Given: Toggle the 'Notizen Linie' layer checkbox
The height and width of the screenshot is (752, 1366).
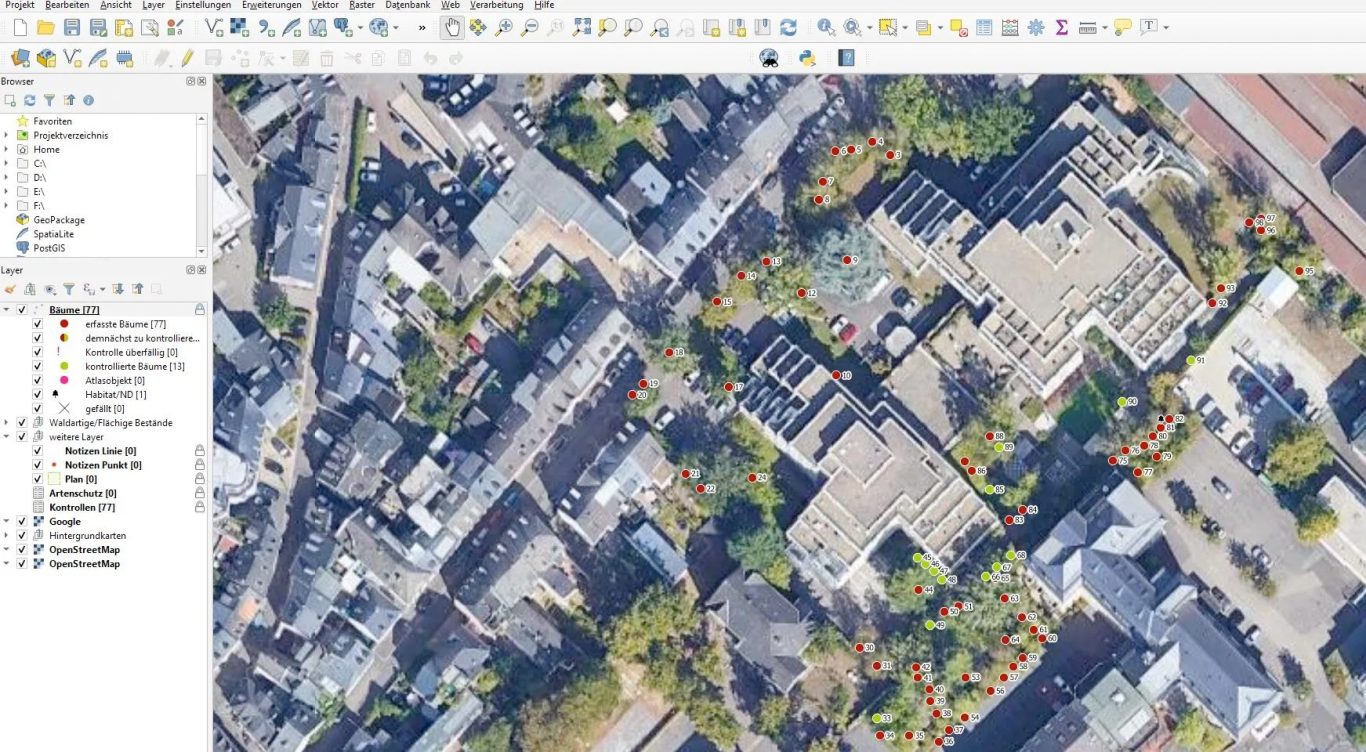Looking at the screenshot, I should [37, 451].
